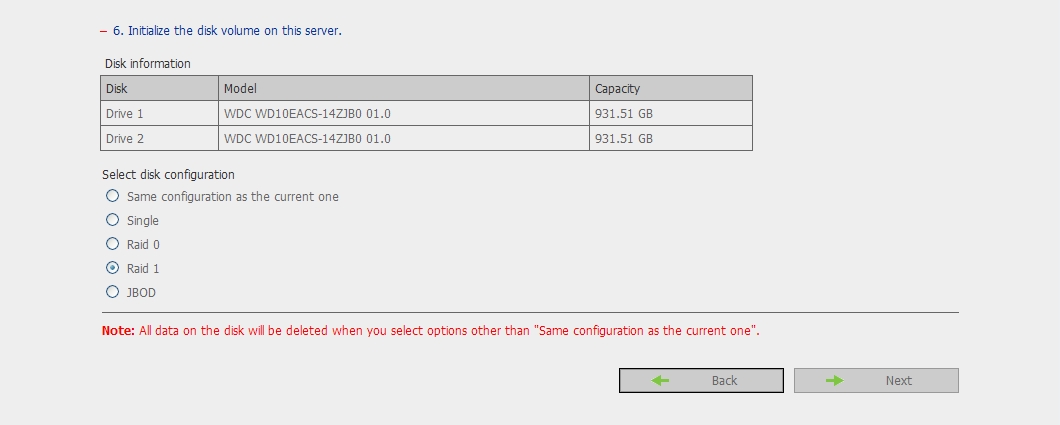Click the green left arrow icon on Back
This screenshot has height=425, width=1060.
(x=660, y=380)
